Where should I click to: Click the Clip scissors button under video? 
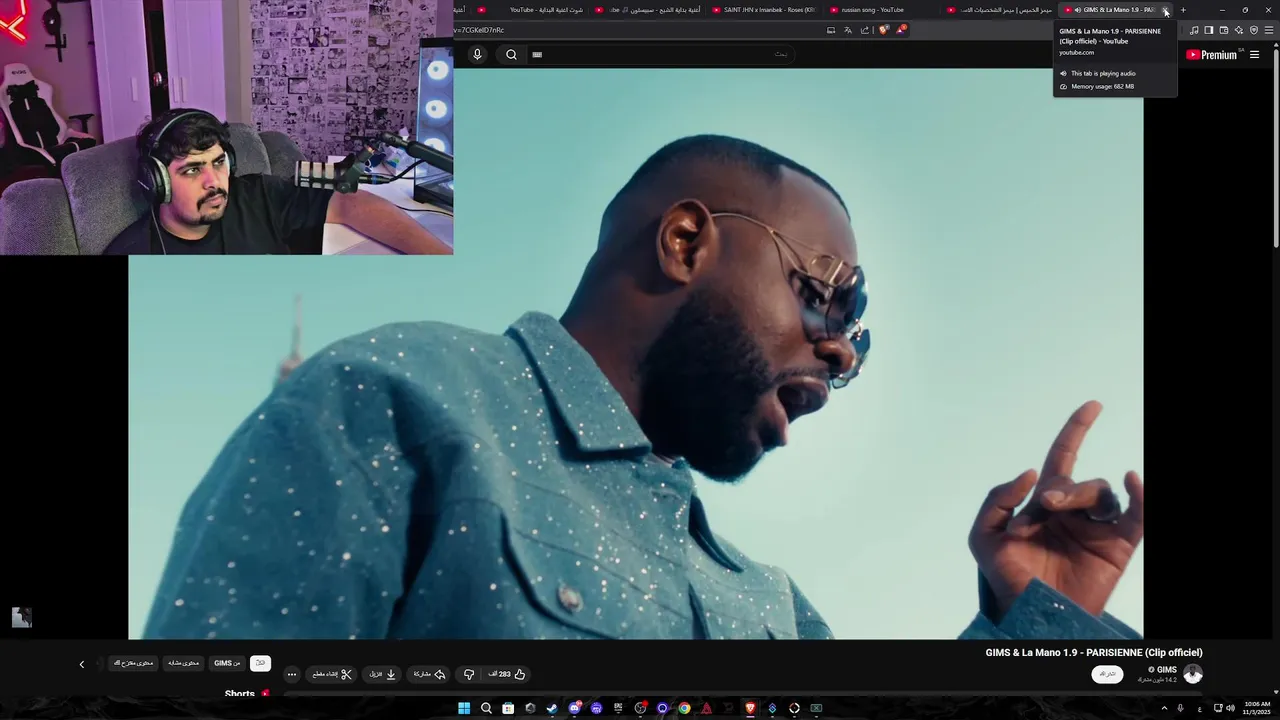click(x=332, y=674)
